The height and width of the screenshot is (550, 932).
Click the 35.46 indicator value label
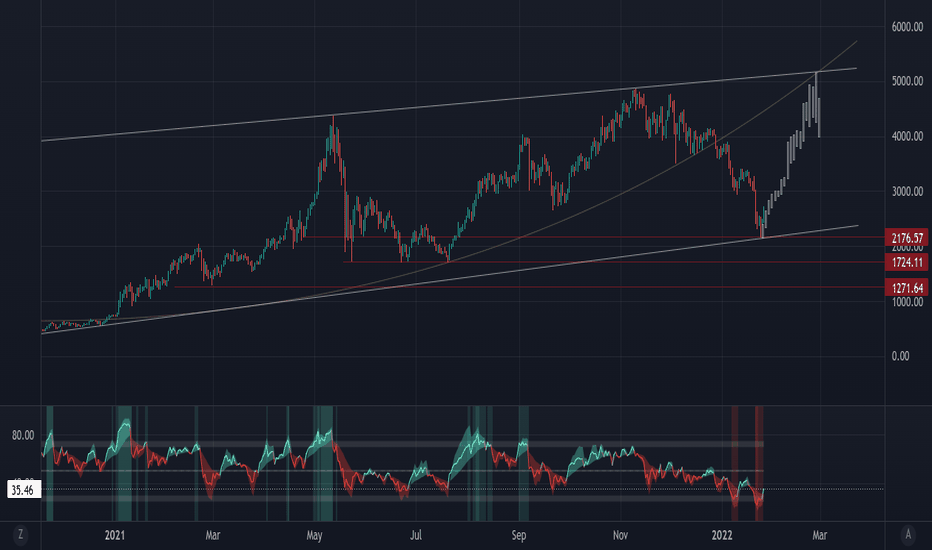(24, 490)
